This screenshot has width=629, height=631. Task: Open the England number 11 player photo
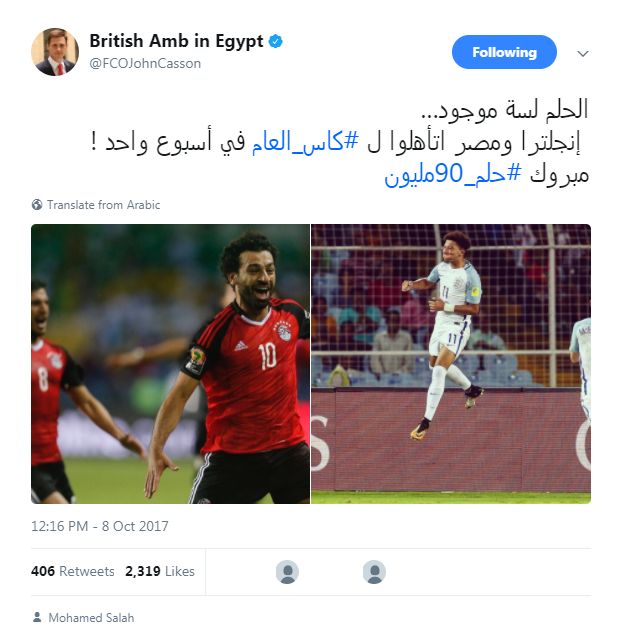451,364
